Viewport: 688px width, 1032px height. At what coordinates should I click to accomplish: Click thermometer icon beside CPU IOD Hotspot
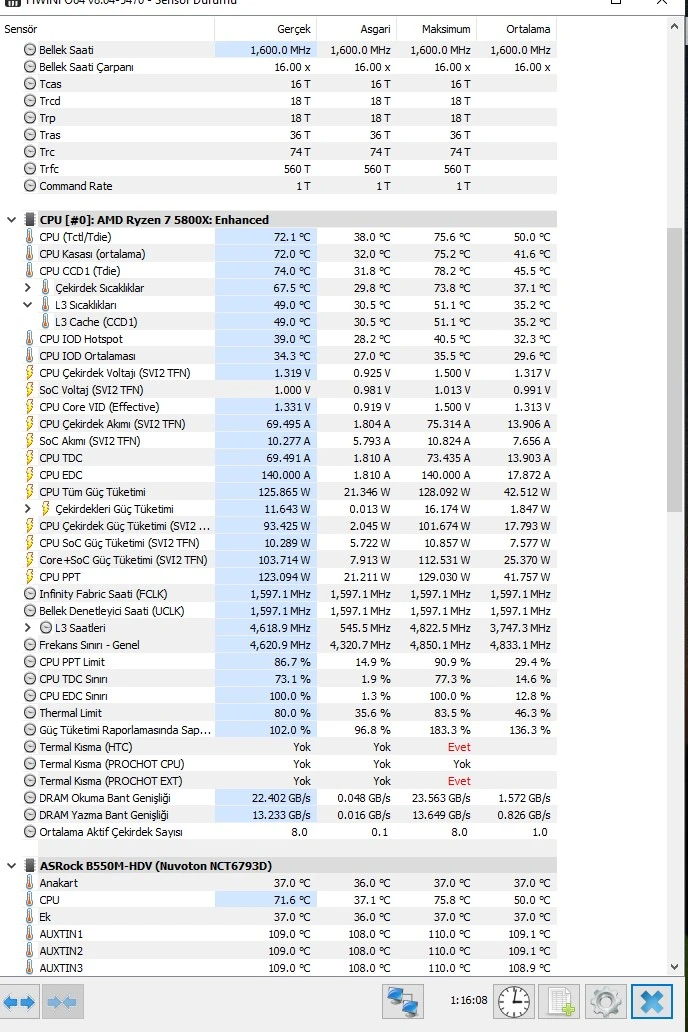pyautogui.click(x=30, y=339)
